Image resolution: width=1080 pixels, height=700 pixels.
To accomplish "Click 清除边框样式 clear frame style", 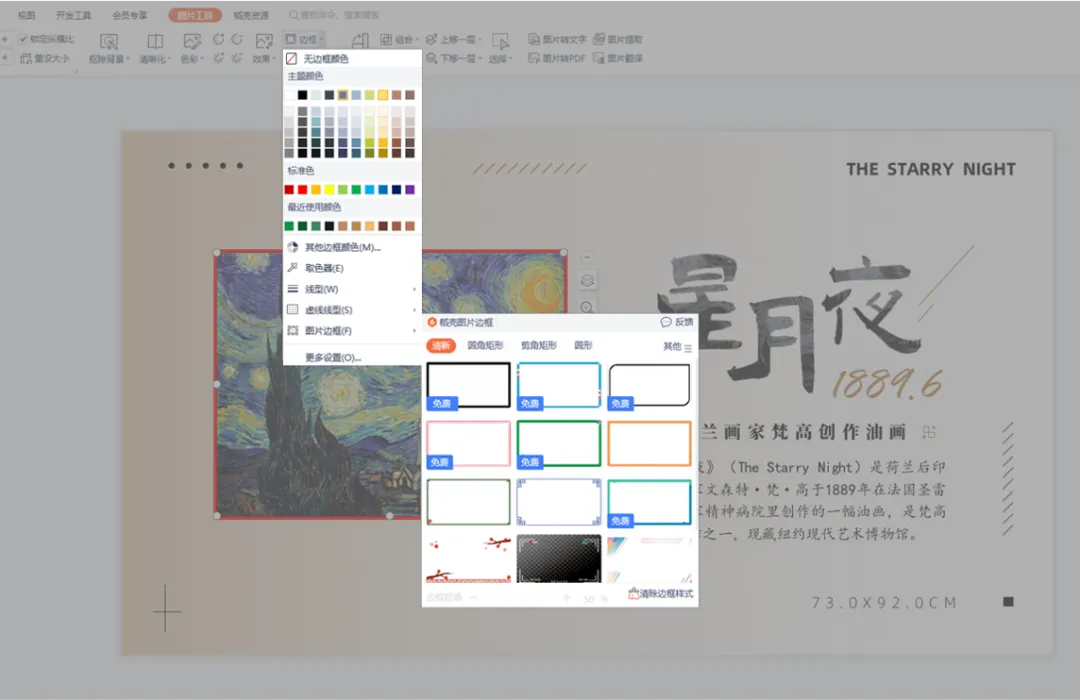I will [x=661, y=593].
